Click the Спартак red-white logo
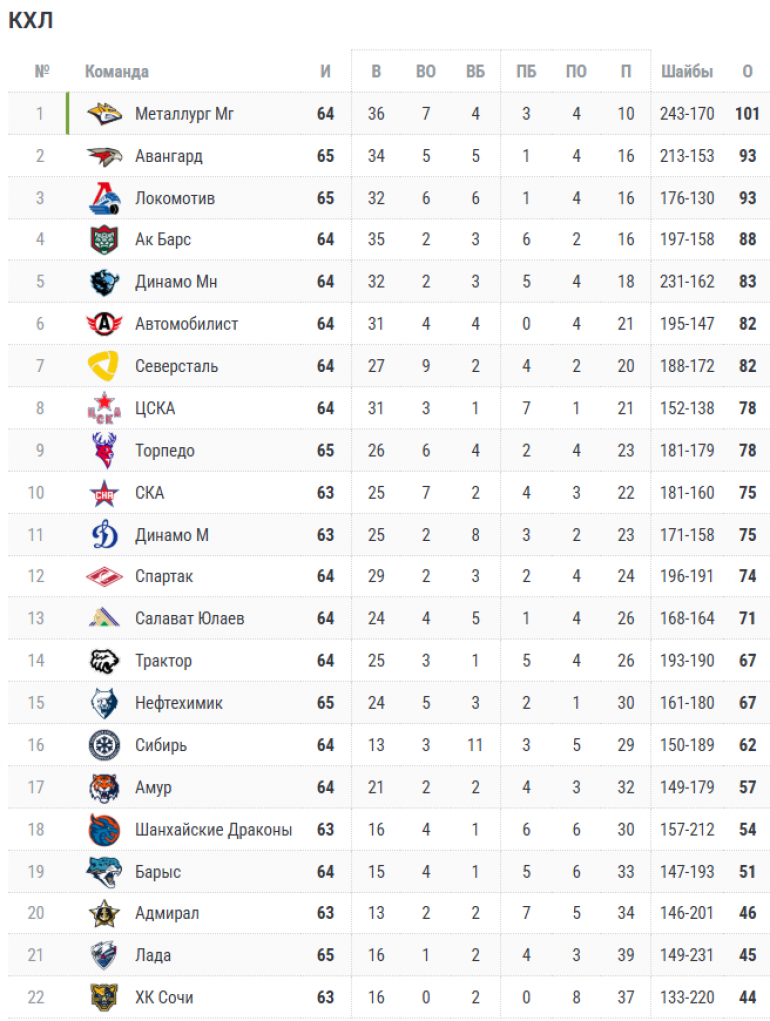Image resolution: width=770 pixels, height=1021 pixels. (104, 577)
